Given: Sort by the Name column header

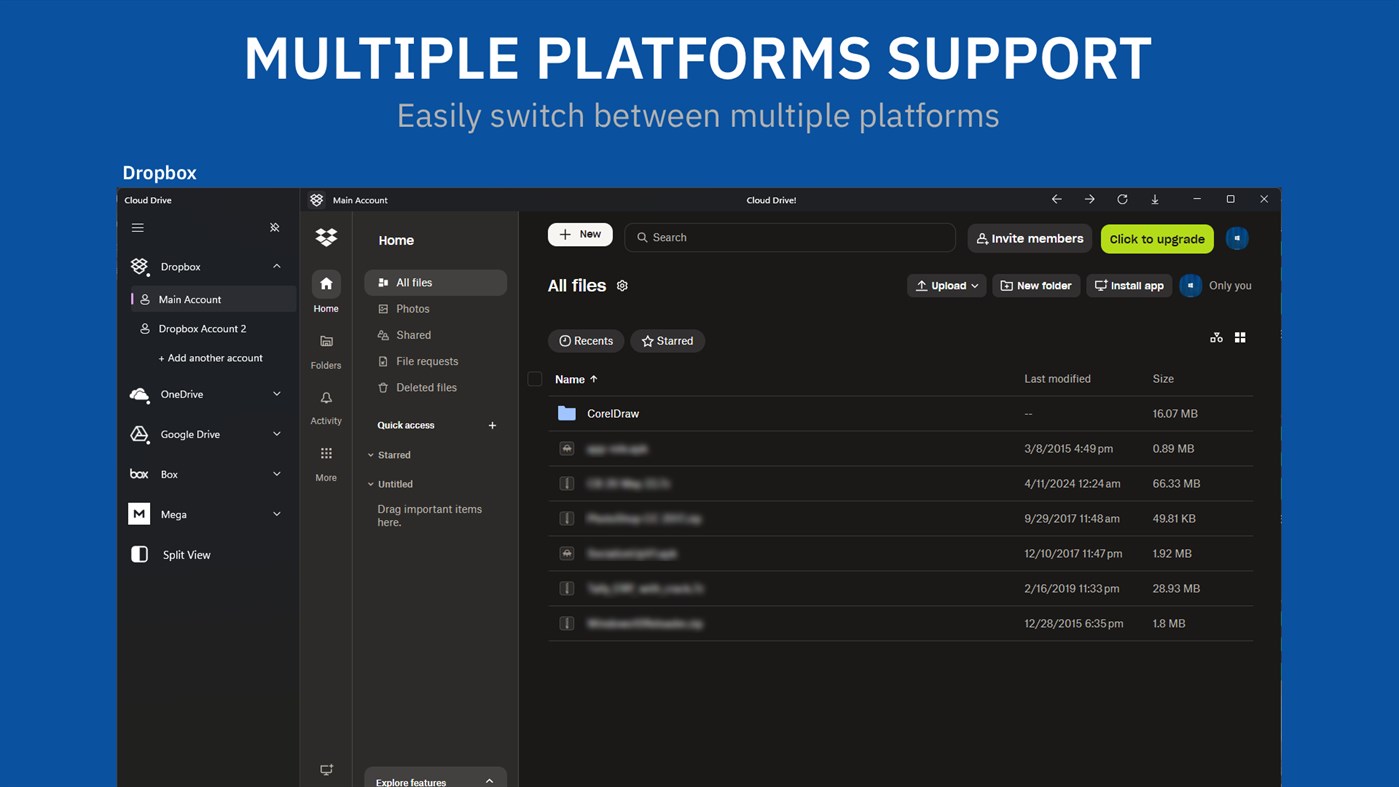Looking at the screenshot, I should pyautogui.click(x=576, y=379).
